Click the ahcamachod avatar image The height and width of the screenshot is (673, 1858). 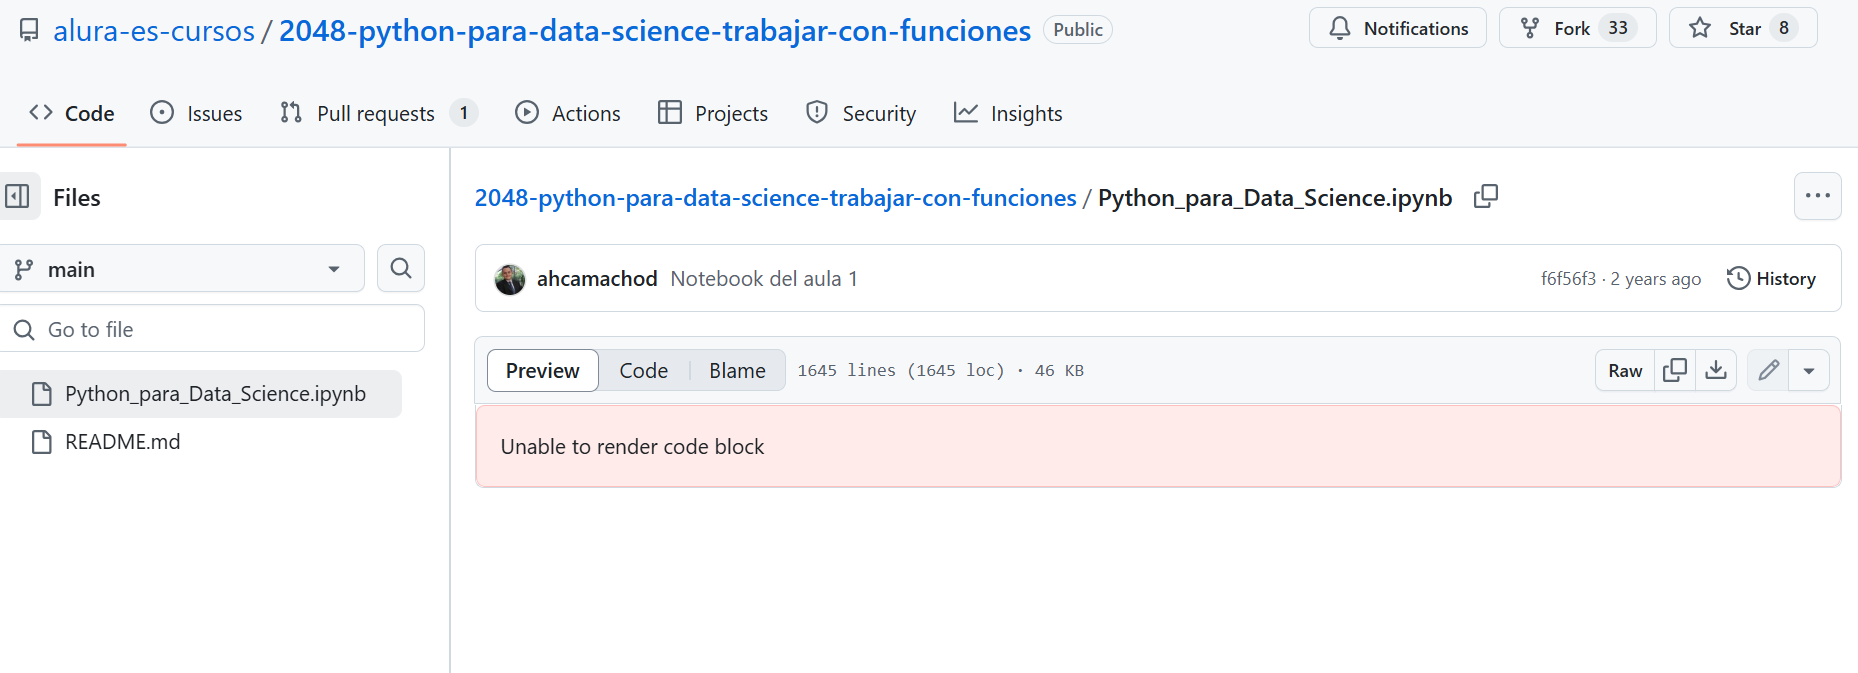(x=510, y=279)
